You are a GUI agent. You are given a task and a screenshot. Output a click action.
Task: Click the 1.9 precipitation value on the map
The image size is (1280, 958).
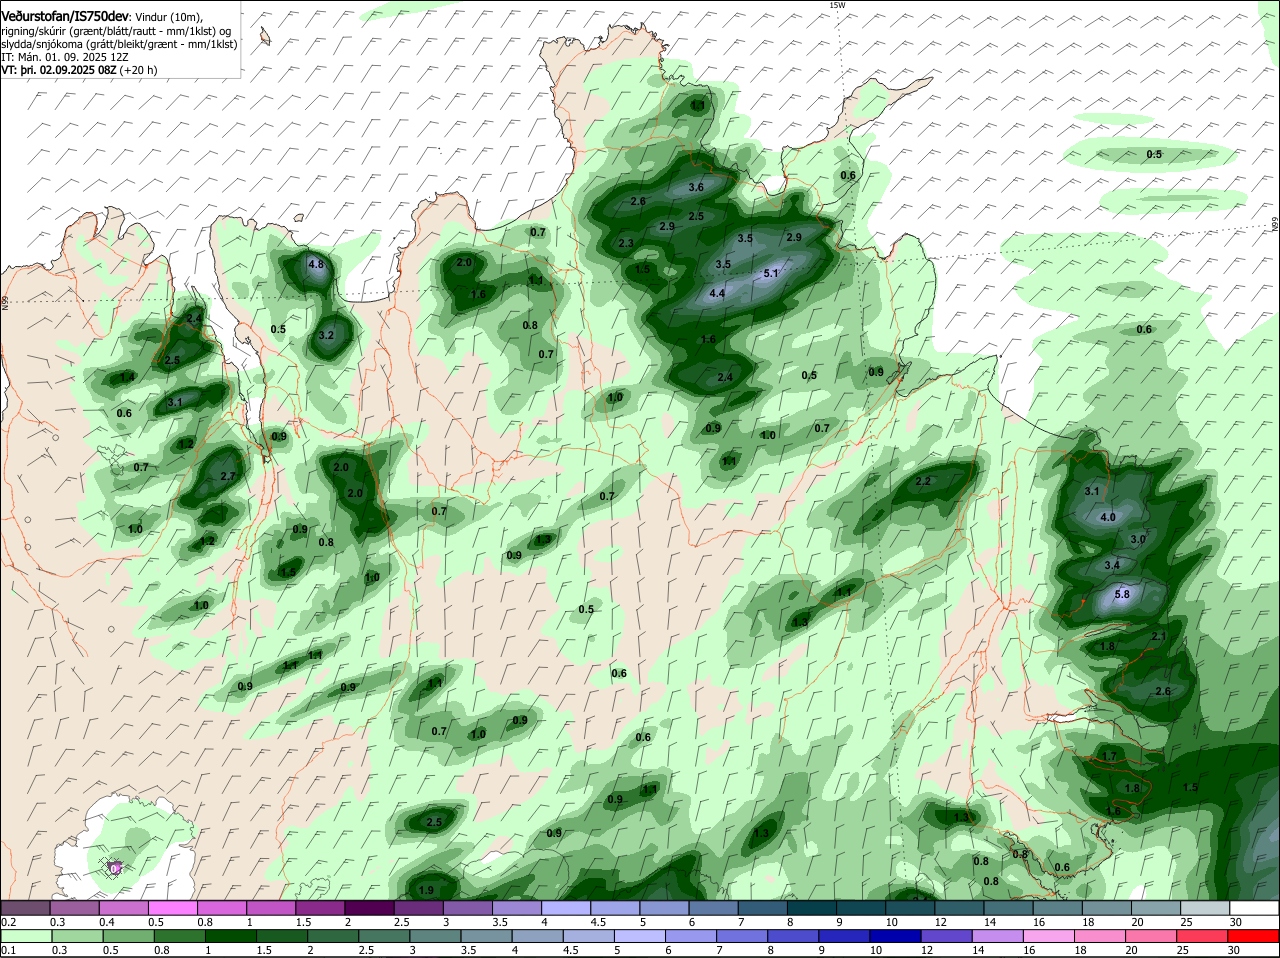(426, 890)
